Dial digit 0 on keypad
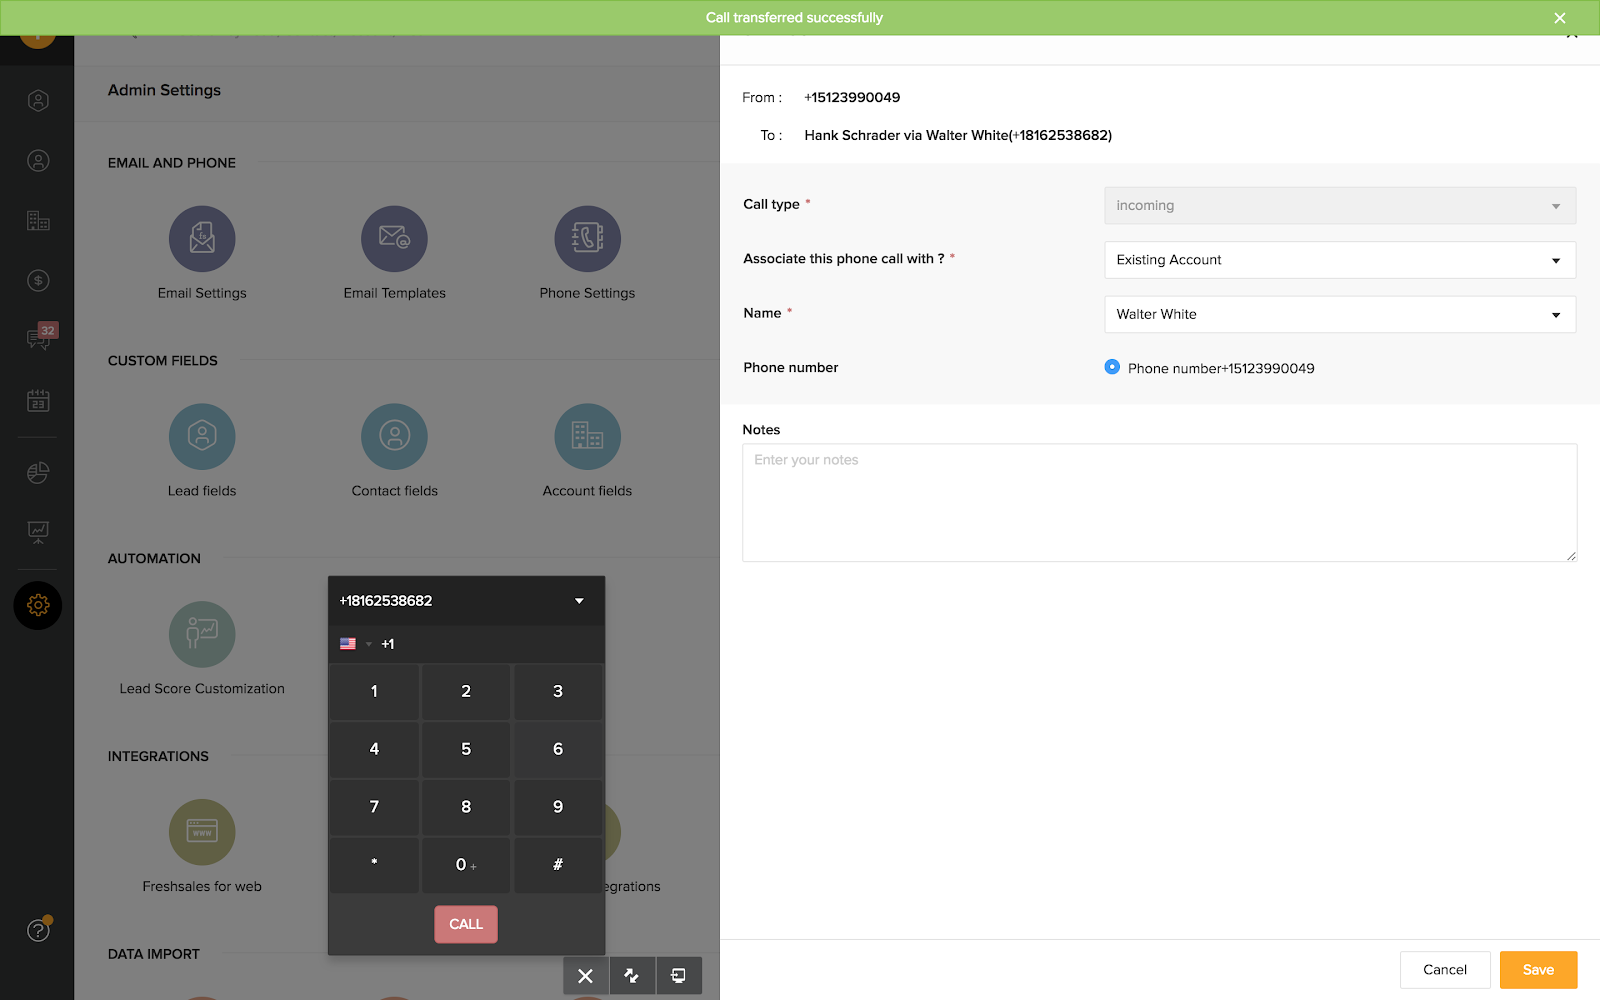This screenshot has width=1600, height=1000. coord(466,865)
